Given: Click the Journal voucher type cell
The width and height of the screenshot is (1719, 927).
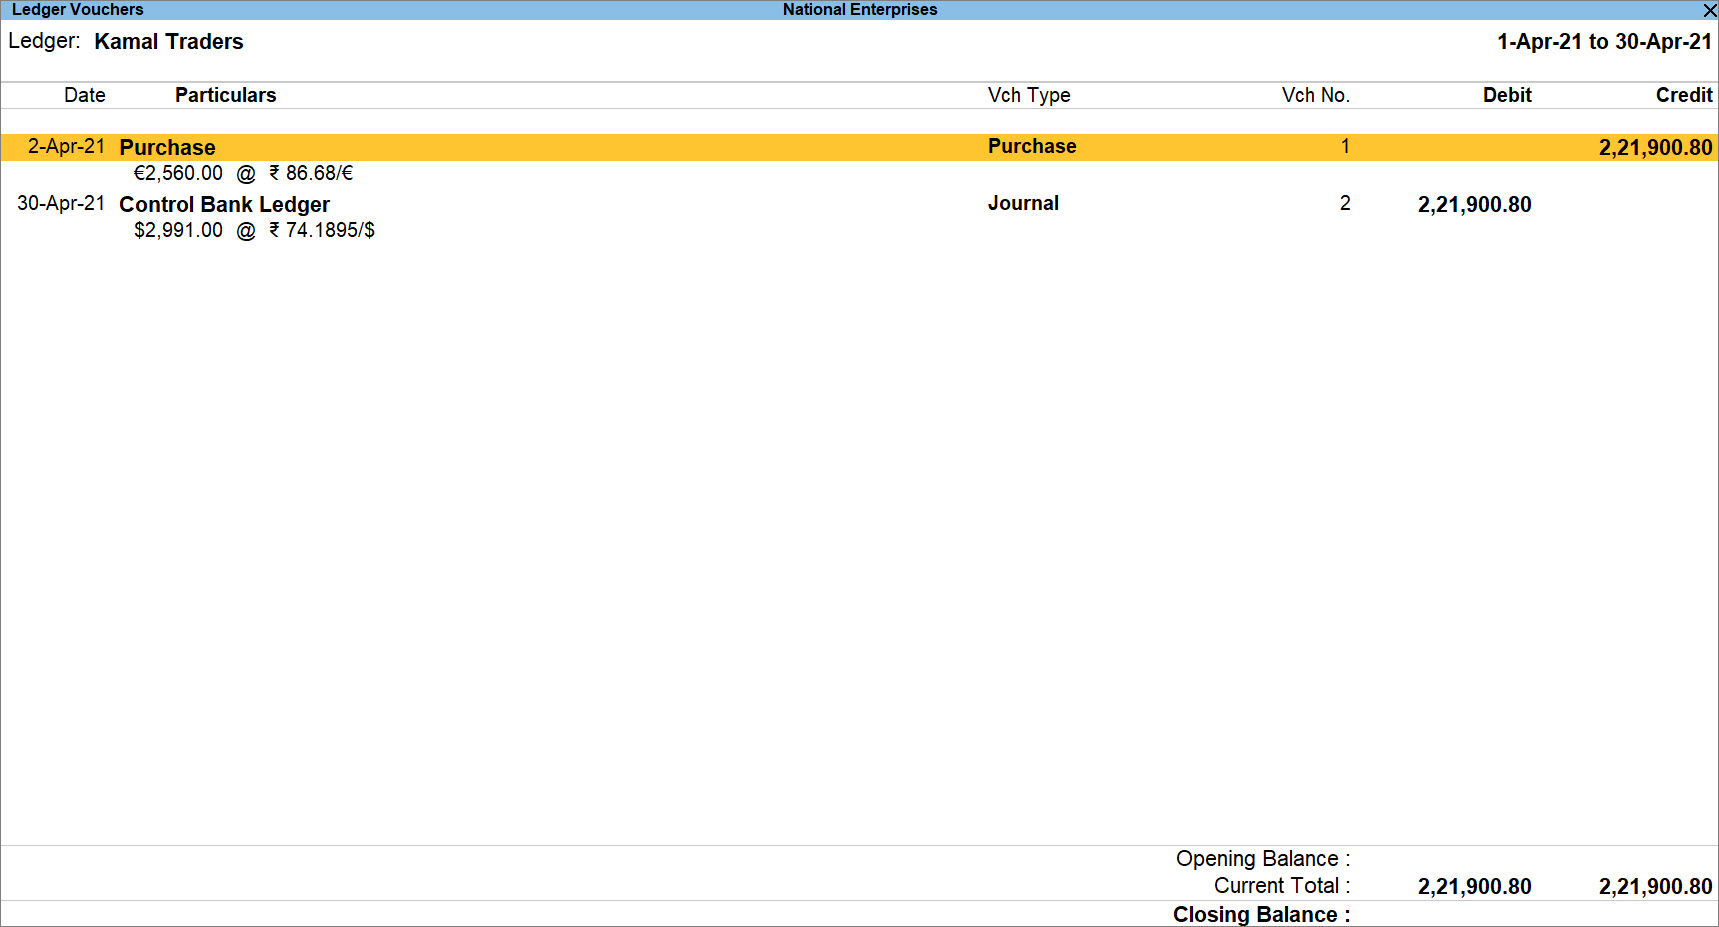Looking at the screenshot, I should pos(1023,203).
